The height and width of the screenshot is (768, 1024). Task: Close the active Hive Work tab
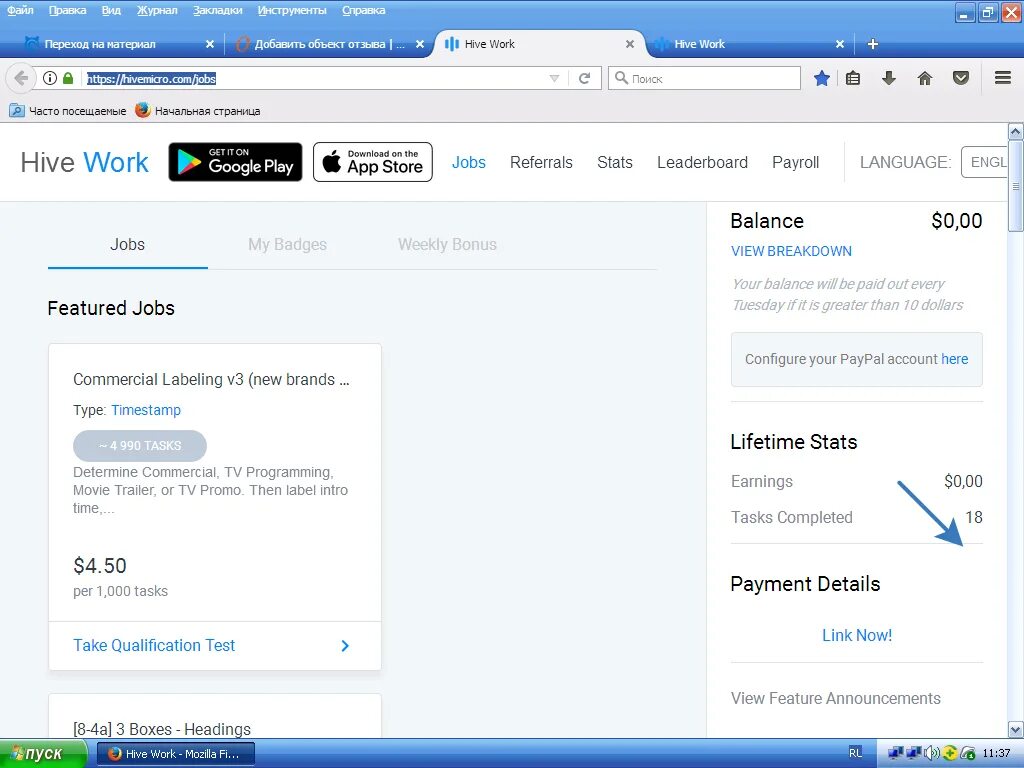[x=630, y=44]
